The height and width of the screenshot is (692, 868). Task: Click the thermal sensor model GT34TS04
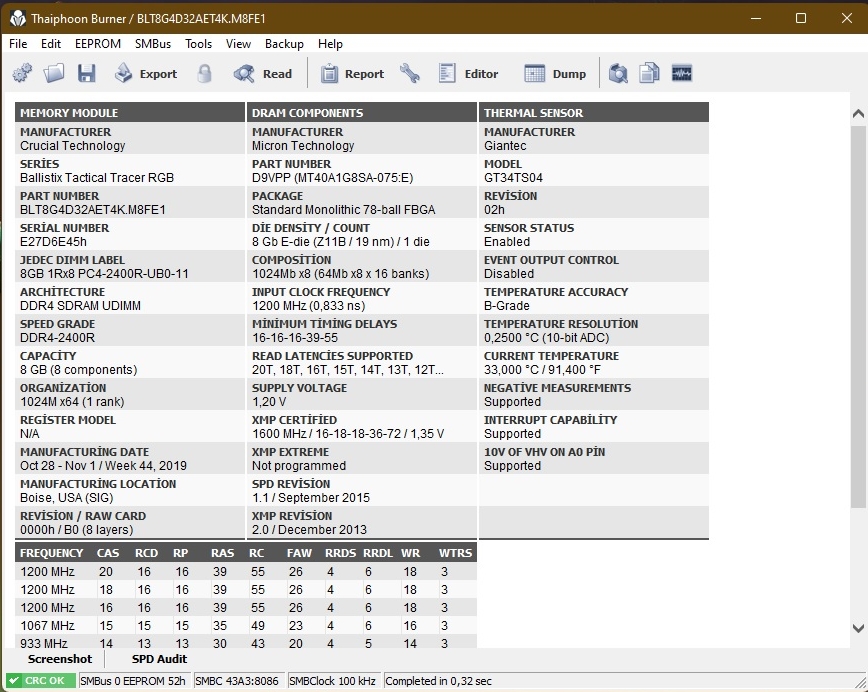click(x=513, y=178)
